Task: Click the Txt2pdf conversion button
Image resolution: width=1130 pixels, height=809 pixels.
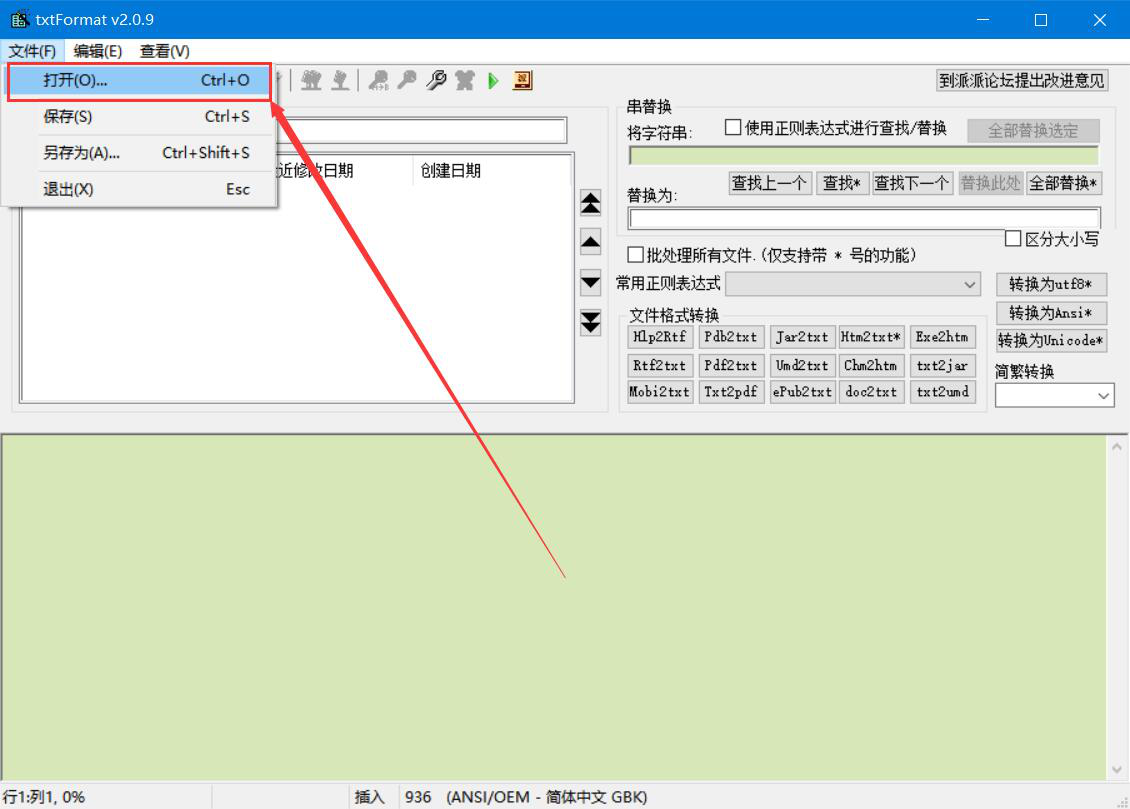Action: 731,392
